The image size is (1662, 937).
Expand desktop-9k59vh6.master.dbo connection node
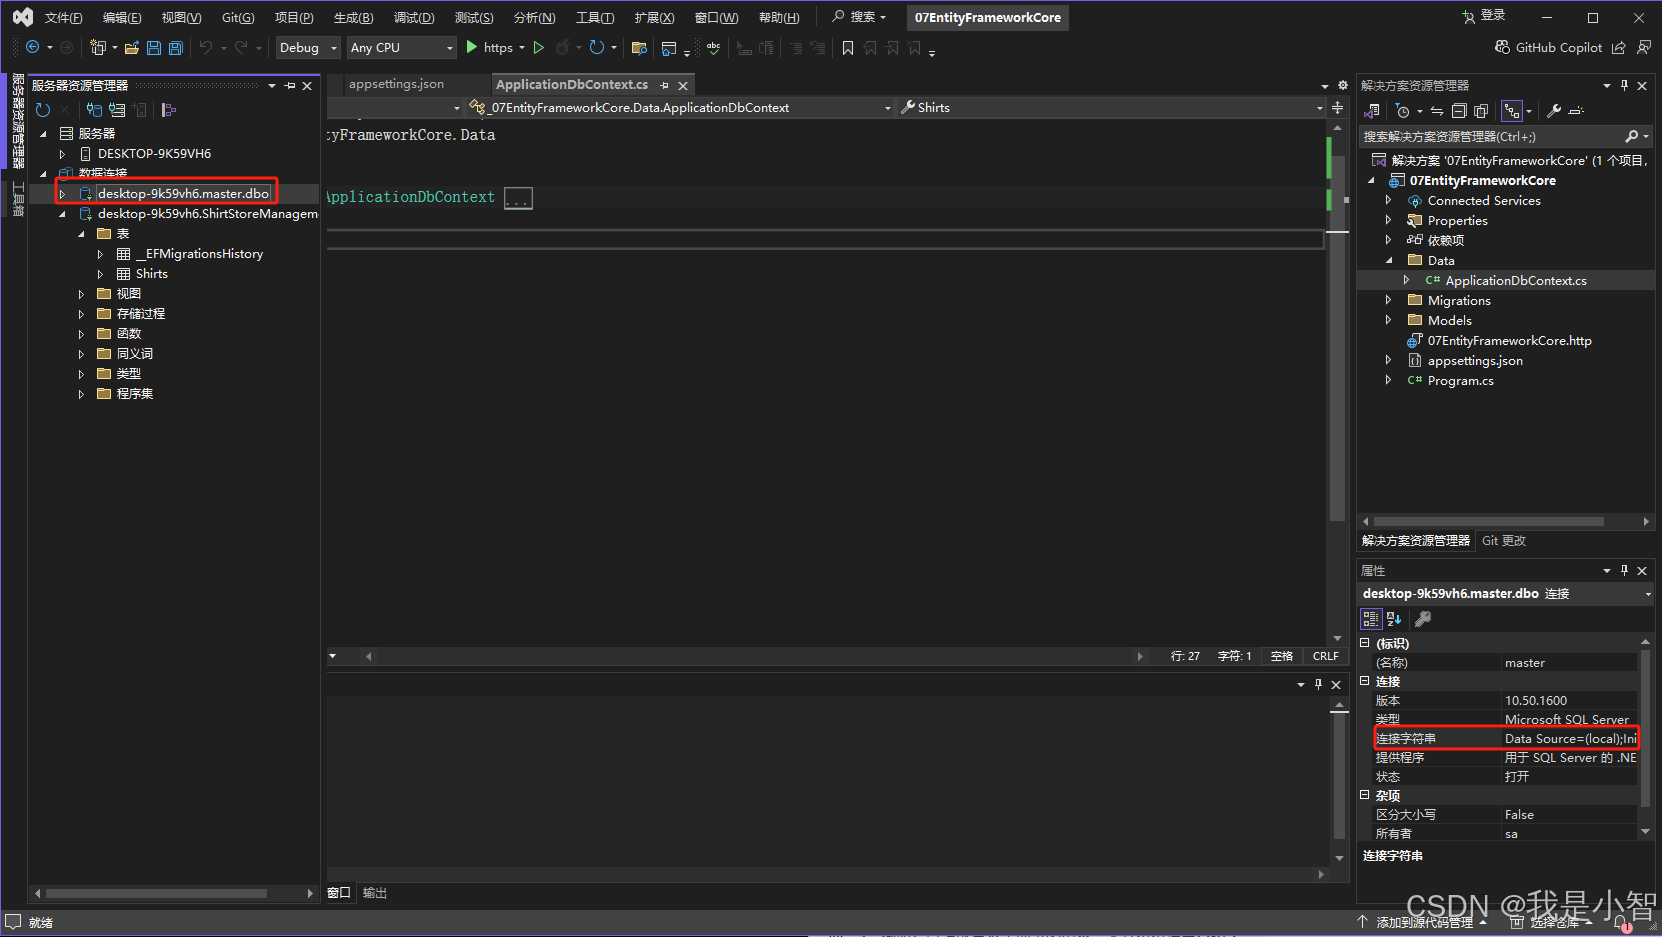tap(63, 194)
